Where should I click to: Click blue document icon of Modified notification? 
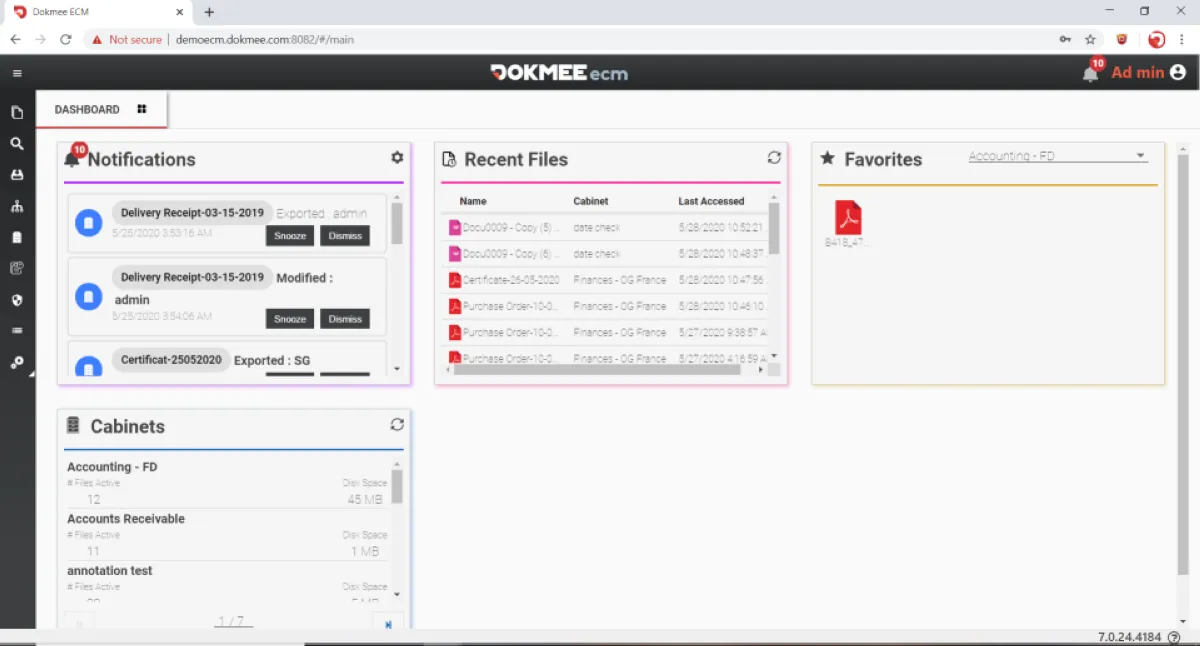click(89, 296)
